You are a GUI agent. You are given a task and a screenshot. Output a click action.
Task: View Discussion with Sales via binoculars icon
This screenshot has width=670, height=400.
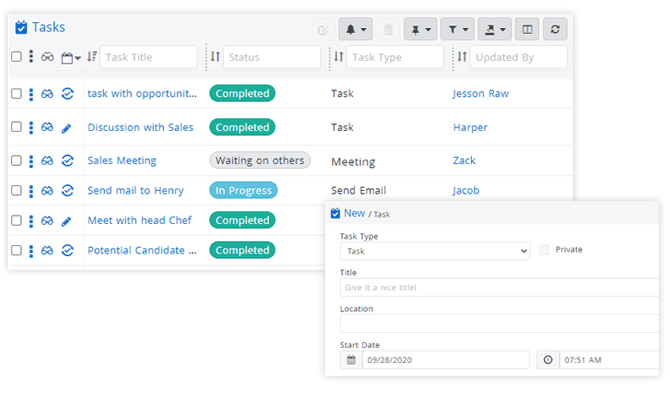47,127
